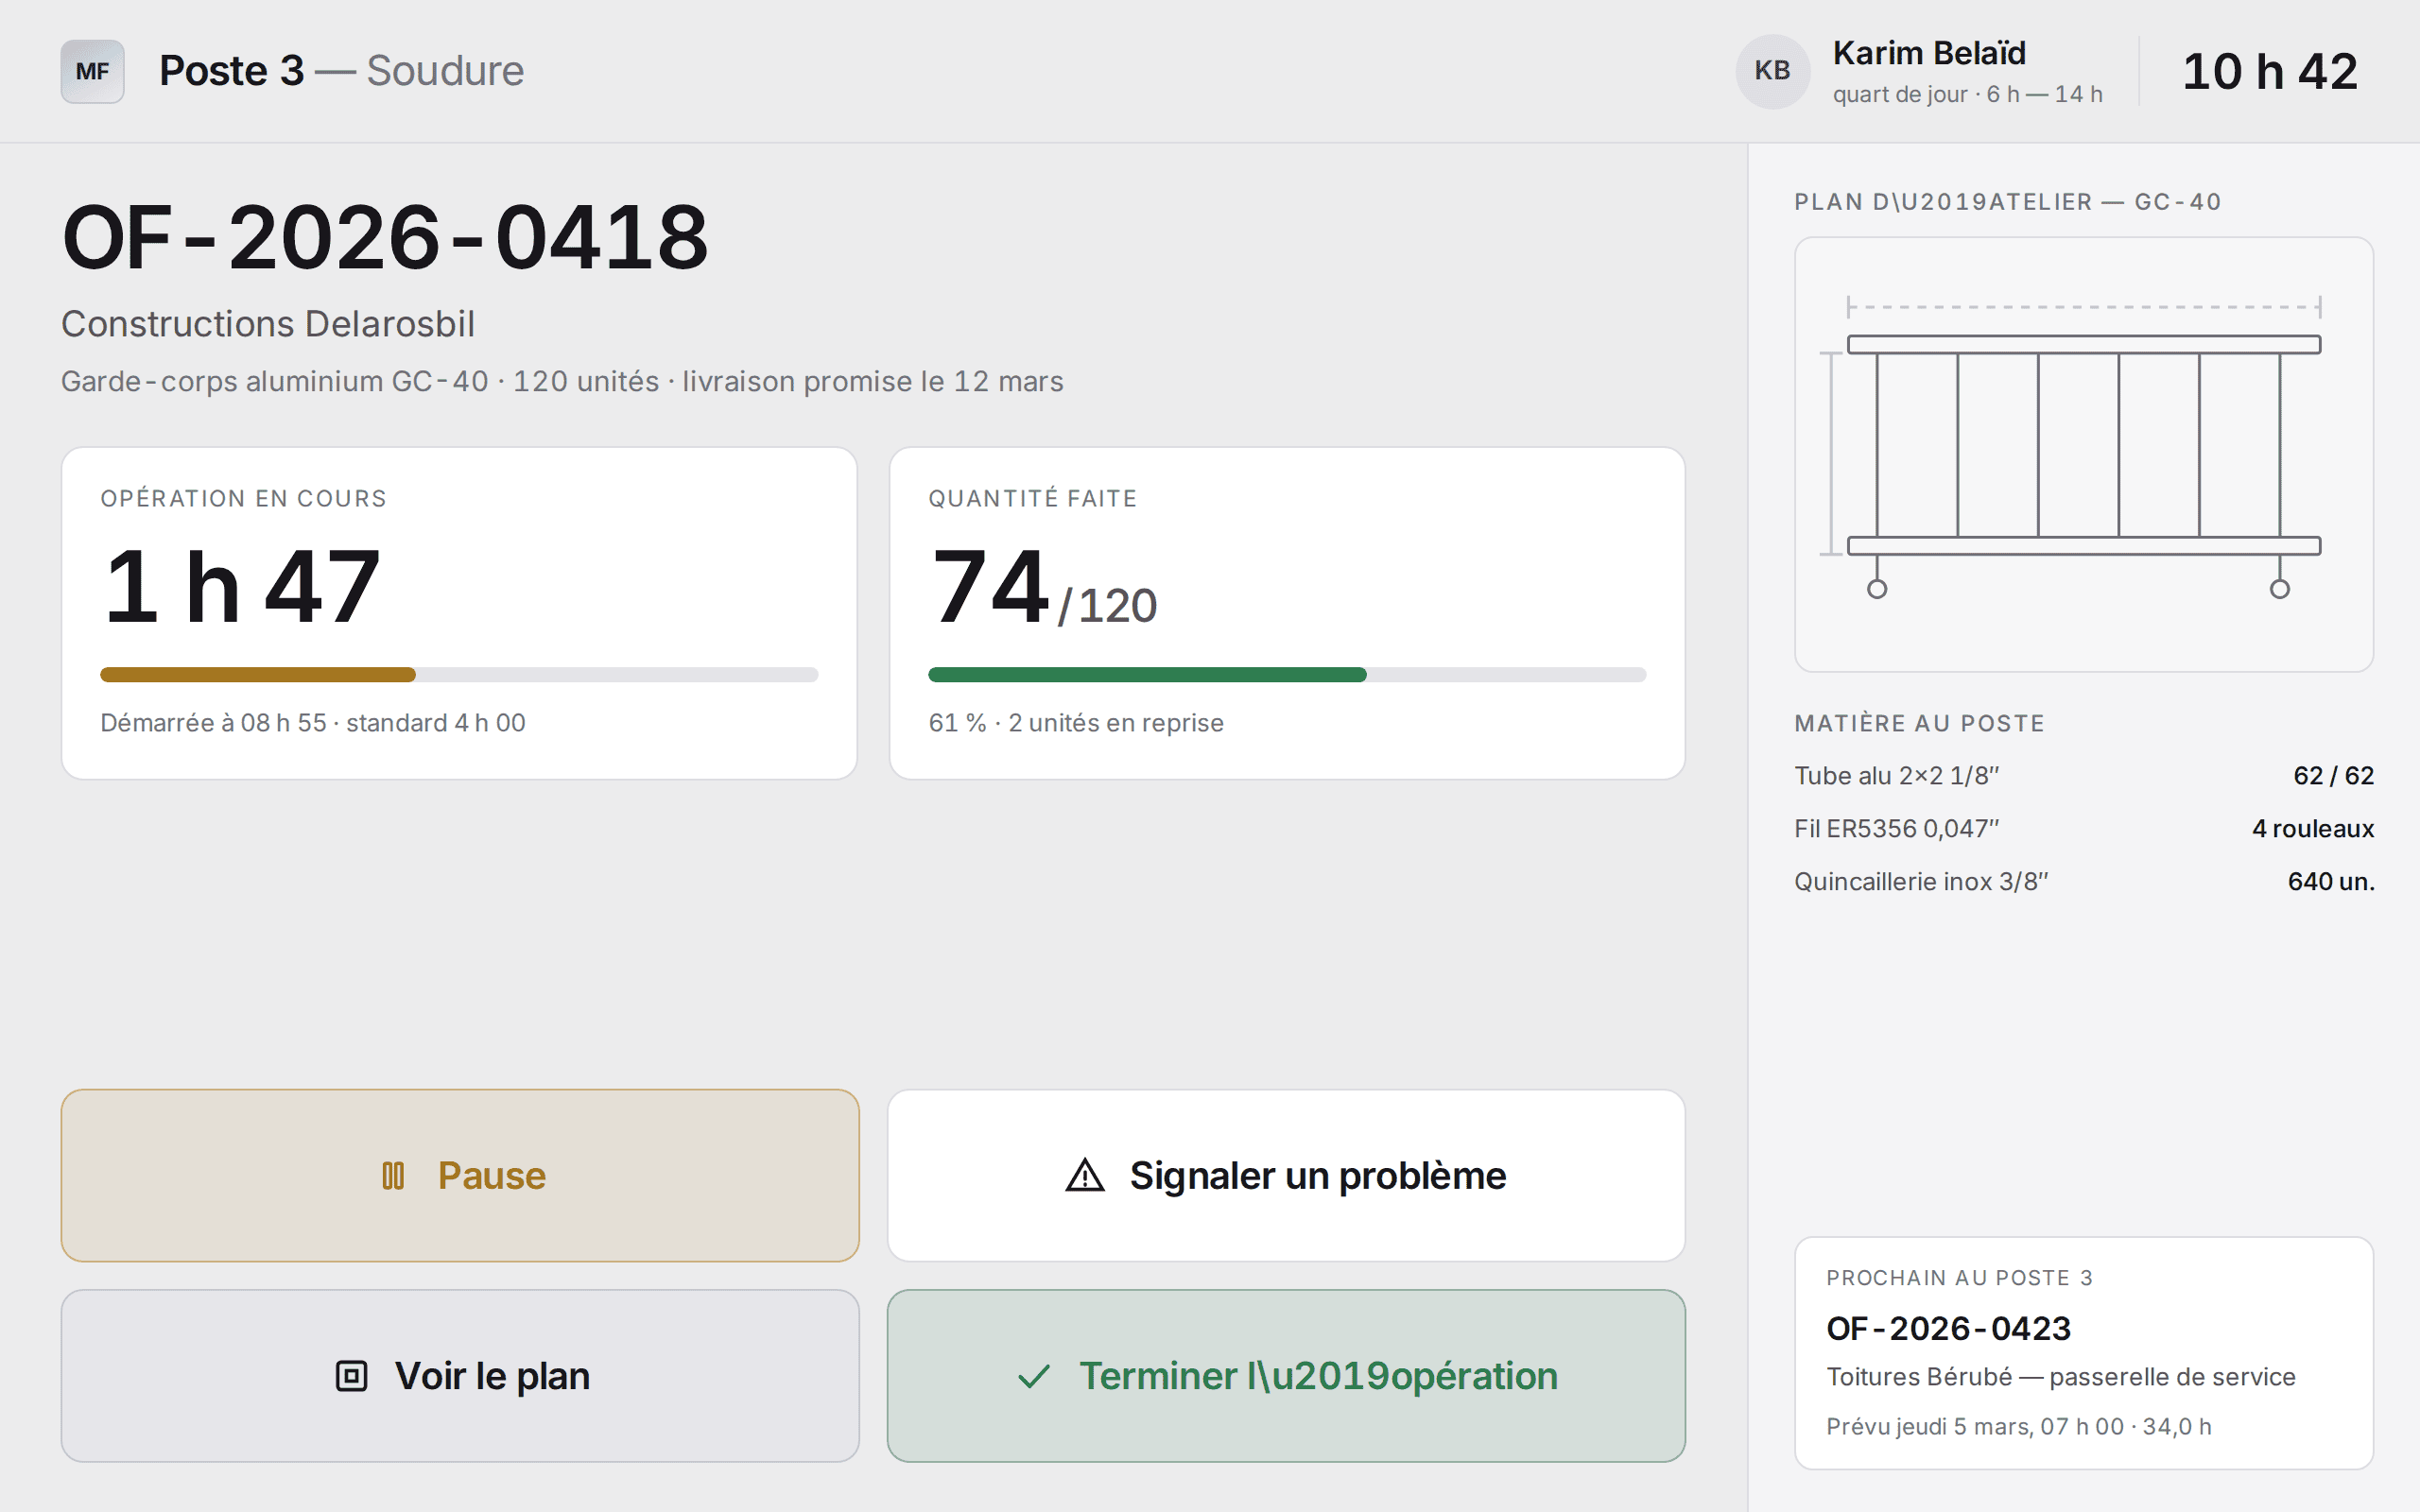
Task: Open the KB operator avatar
Action: click(x=1772, y=71)
